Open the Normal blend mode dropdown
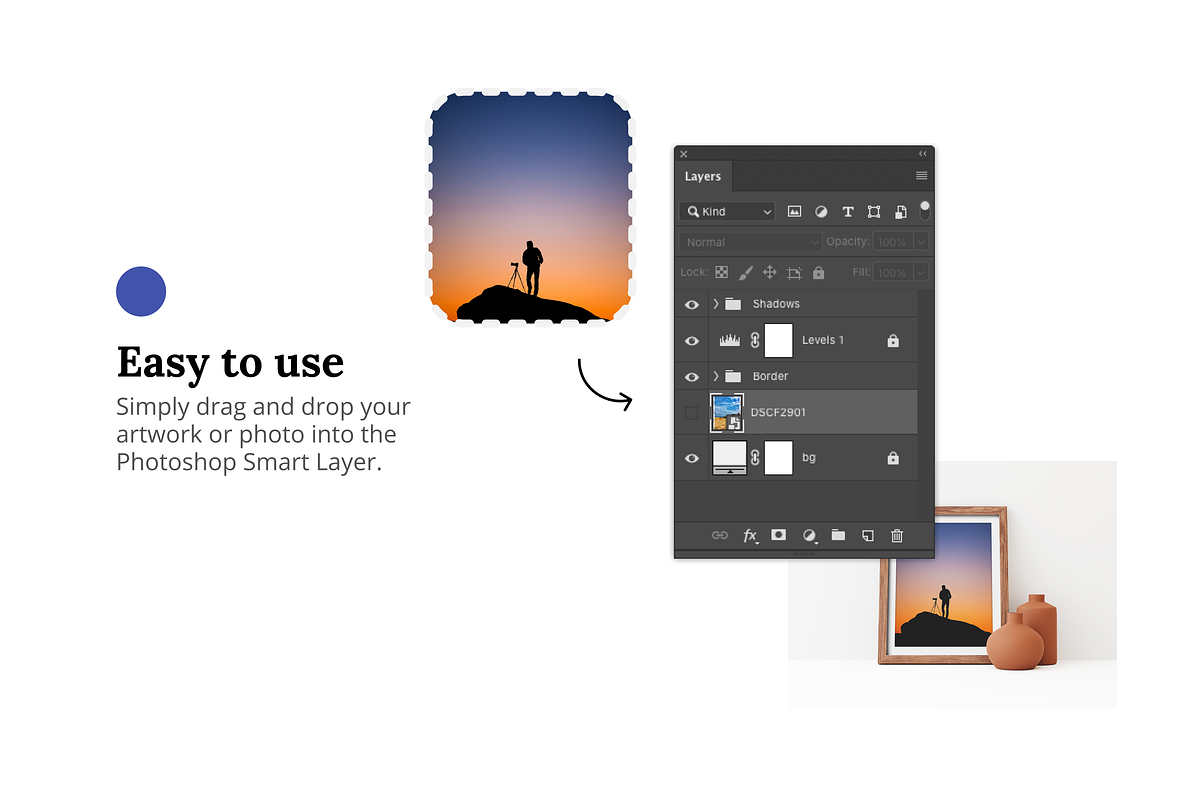The width and height of the screenshot is (1200, 800). coord(751,242)
